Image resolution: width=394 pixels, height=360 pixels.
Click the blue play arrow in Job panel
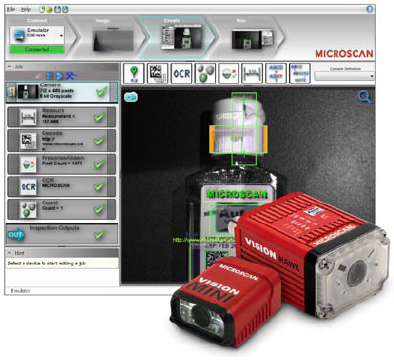pos(60,76)
